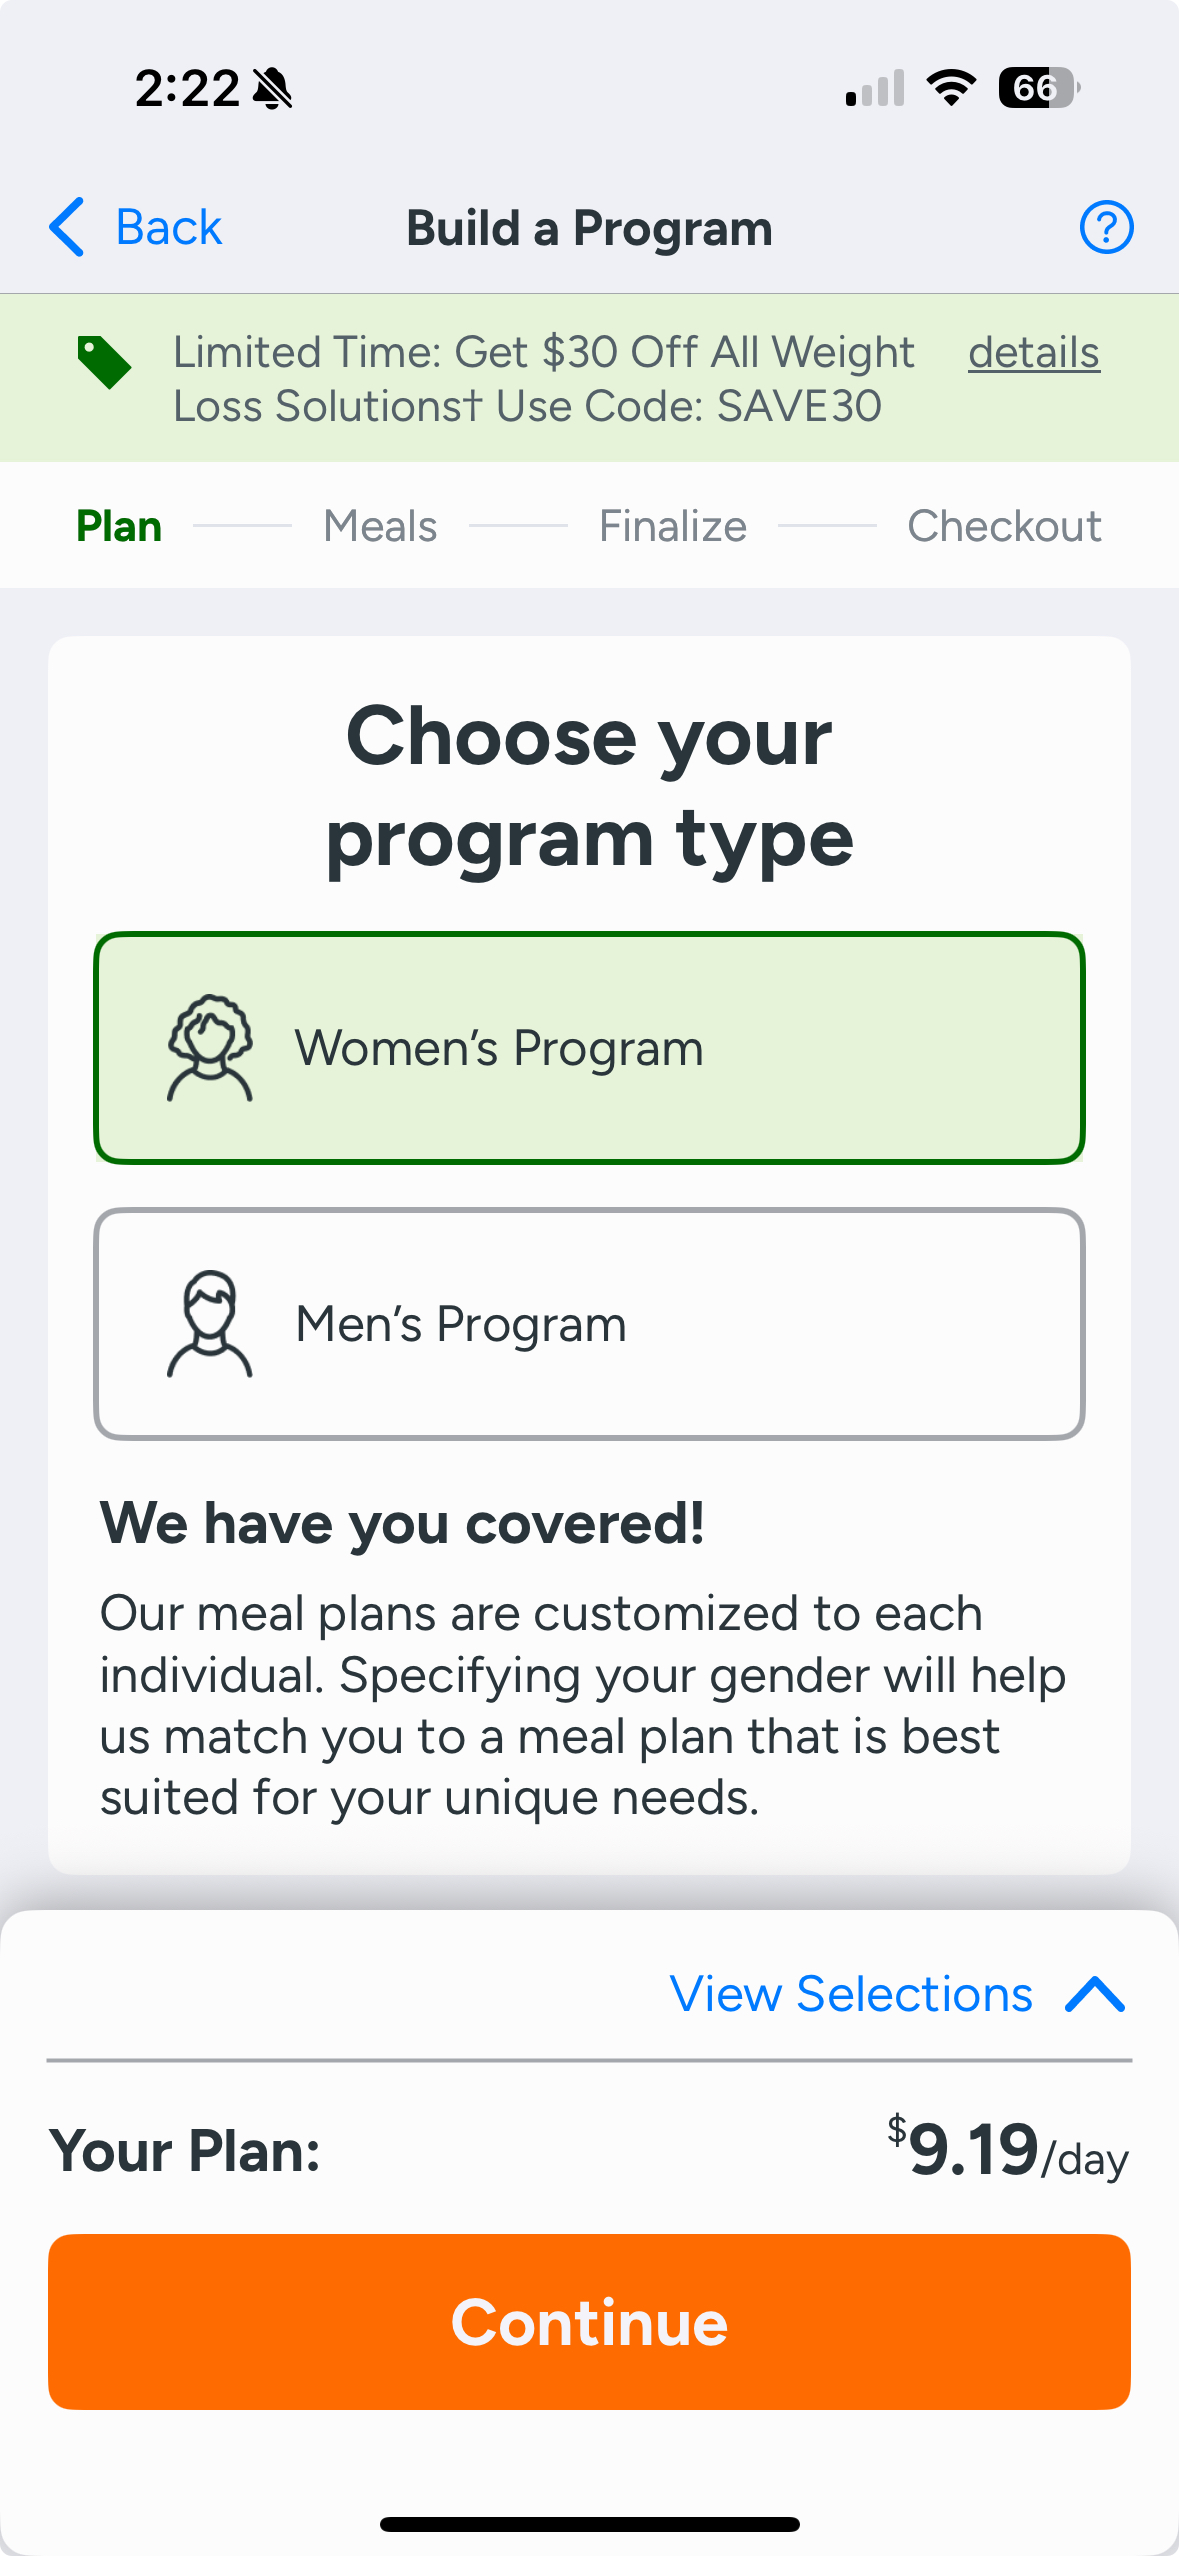Open the Checkout step

click(x=1004, y=526)
